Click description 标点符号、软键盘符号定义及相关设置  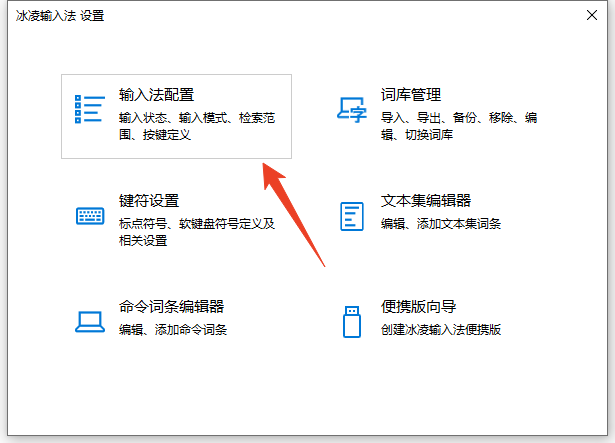coord(197,232)
